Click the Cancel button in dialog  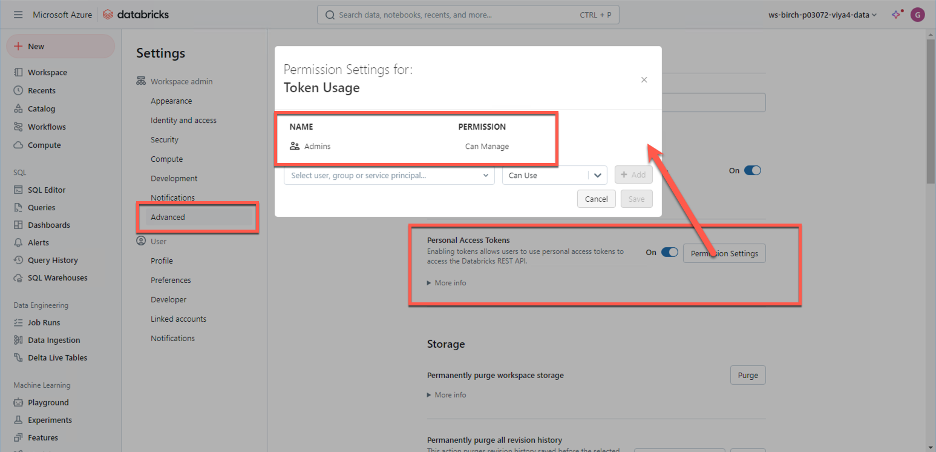point(596,199)
